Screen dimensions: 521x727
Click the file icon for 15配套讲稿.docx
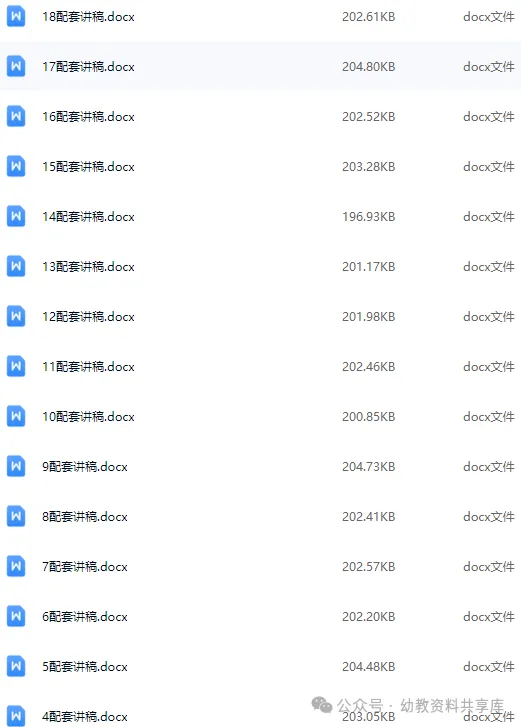coord(16,166)
